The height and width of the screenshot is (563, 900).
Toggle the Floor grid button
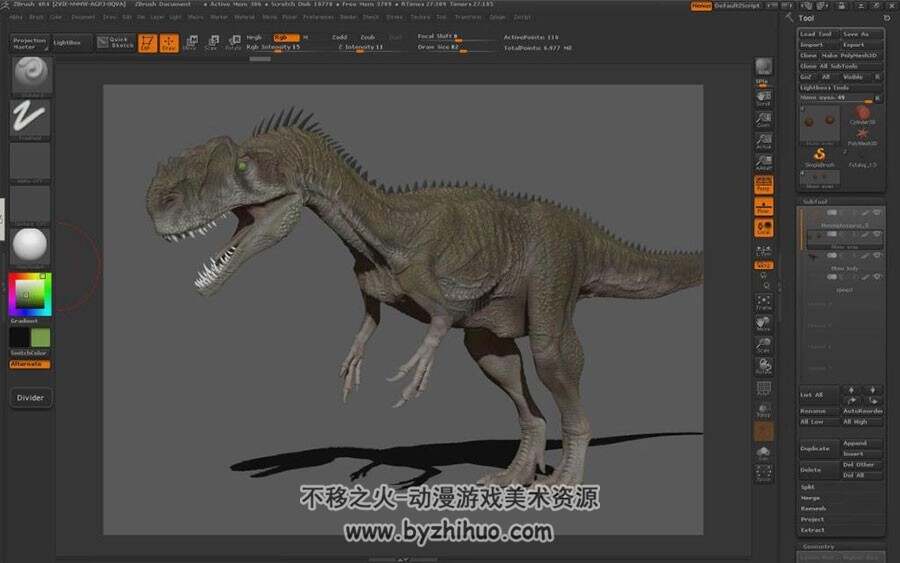click(x=763, y=207)
